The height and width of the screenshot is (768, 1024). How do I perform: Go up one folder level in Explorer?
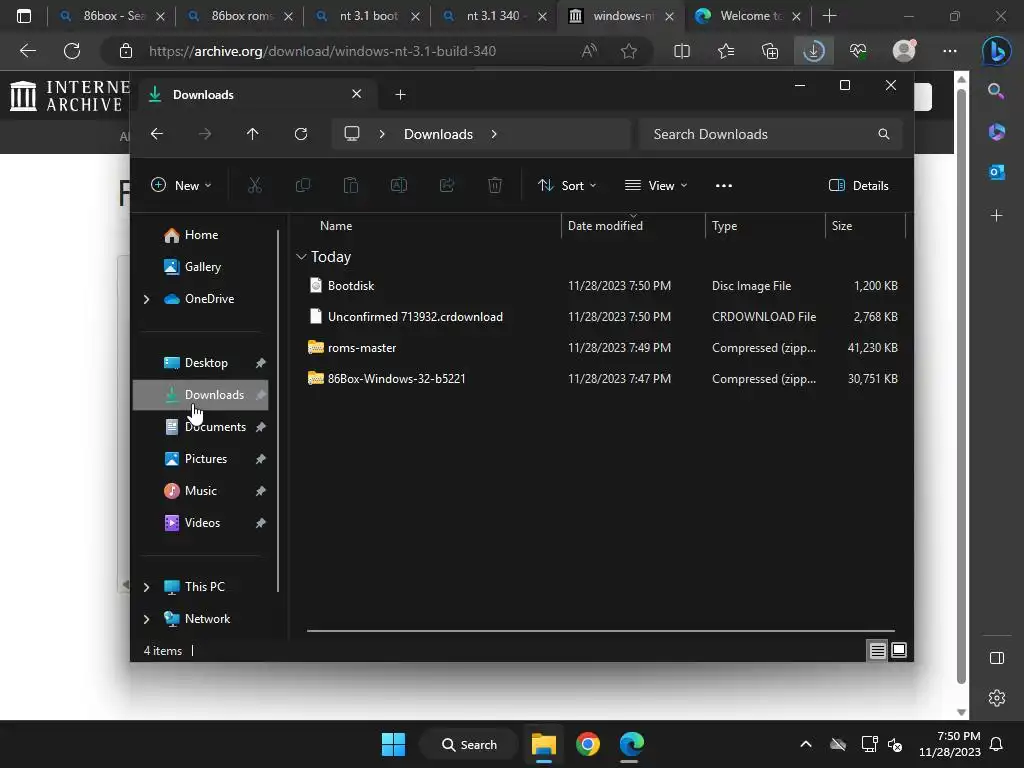coord(253,134)
